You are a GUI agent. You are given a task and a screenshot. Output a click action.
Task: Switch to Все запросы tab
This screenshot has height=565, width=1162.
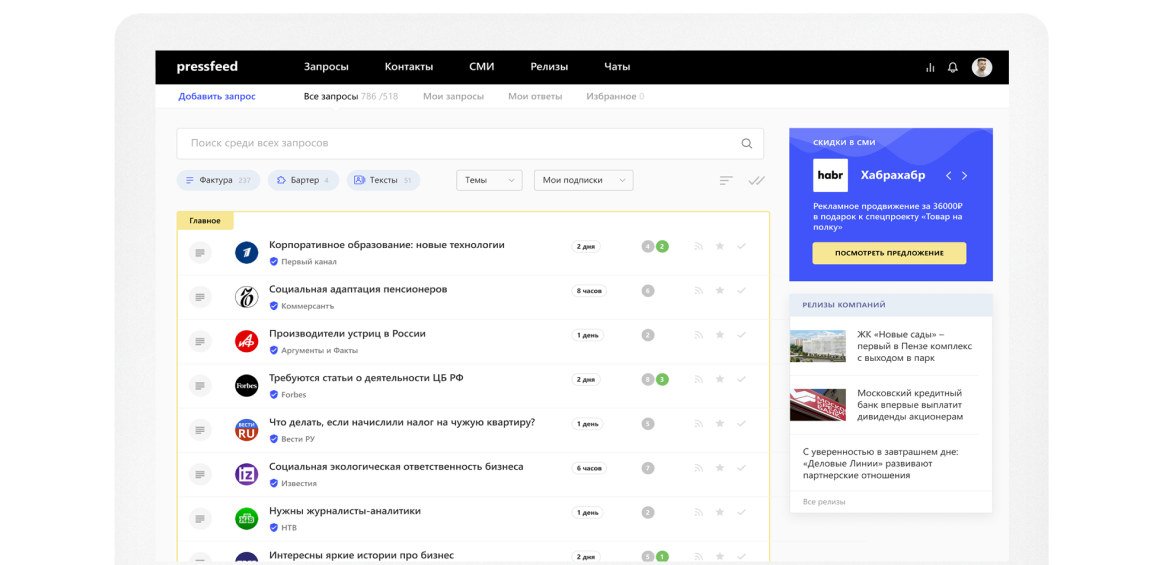351,96
